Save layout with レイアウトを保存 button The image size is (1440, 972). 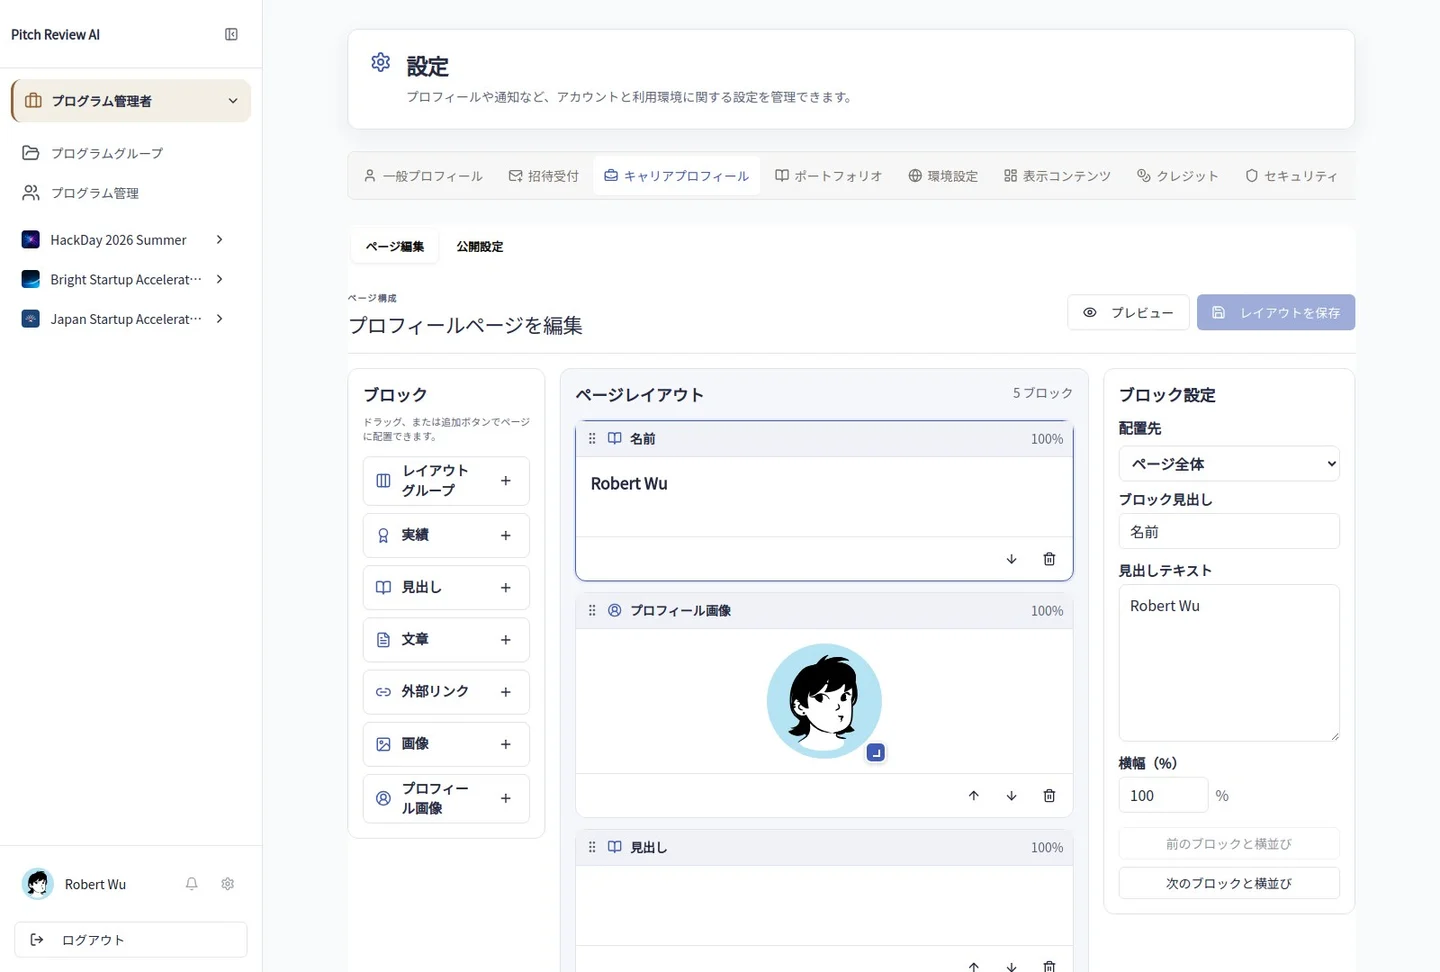[x=1276, y=313]
